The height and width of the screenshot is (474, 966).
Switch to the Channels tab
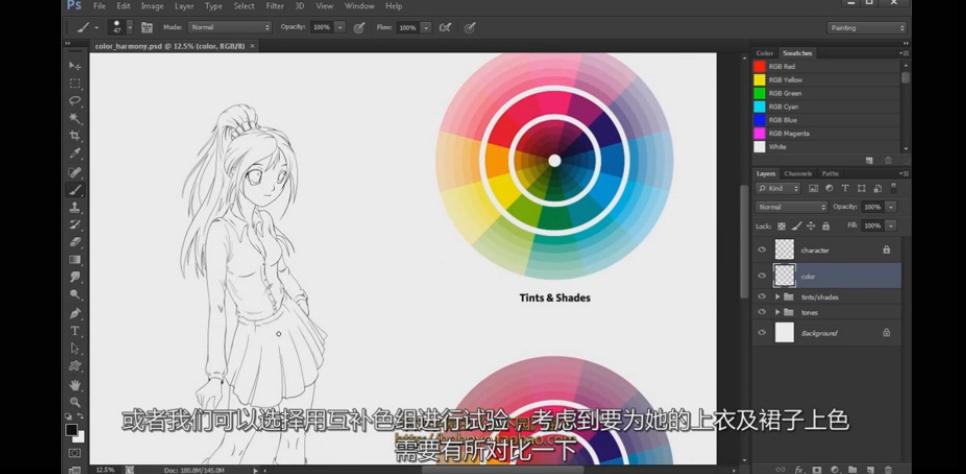tap(798, 174)
